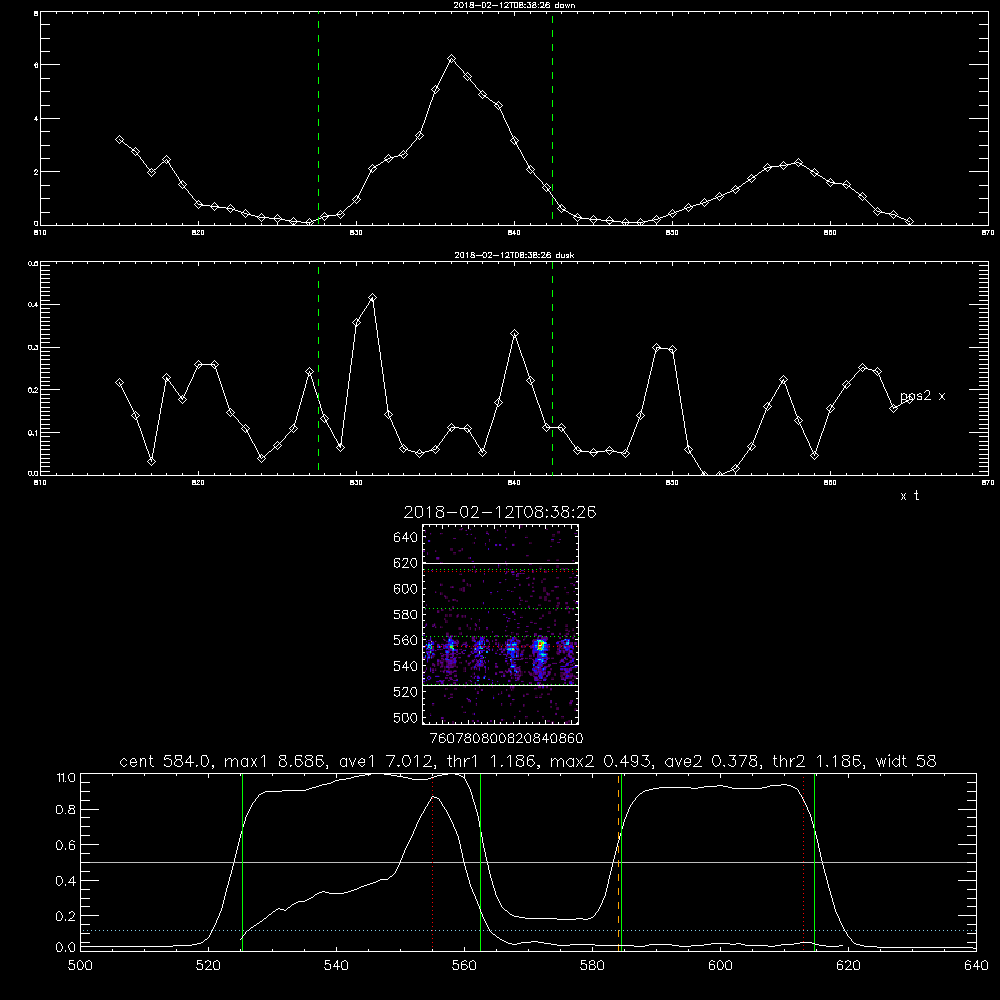Click the leftmost green vertical line in bottom plot
1000x1000 pixels.
(x=242, y=861)
